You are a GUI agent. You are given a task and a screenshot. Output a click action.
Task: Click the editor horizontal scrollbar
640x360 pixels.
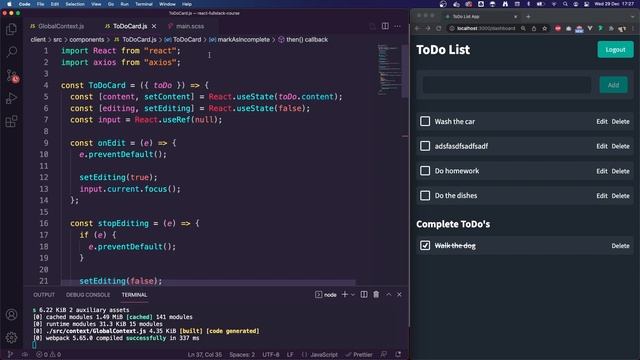pyautogui.click(x=208, y=282)
